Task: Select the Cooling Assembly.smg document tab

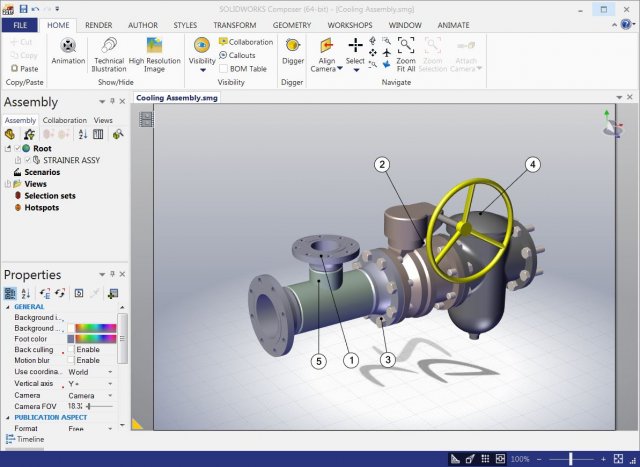Action: tap(176, 98)
